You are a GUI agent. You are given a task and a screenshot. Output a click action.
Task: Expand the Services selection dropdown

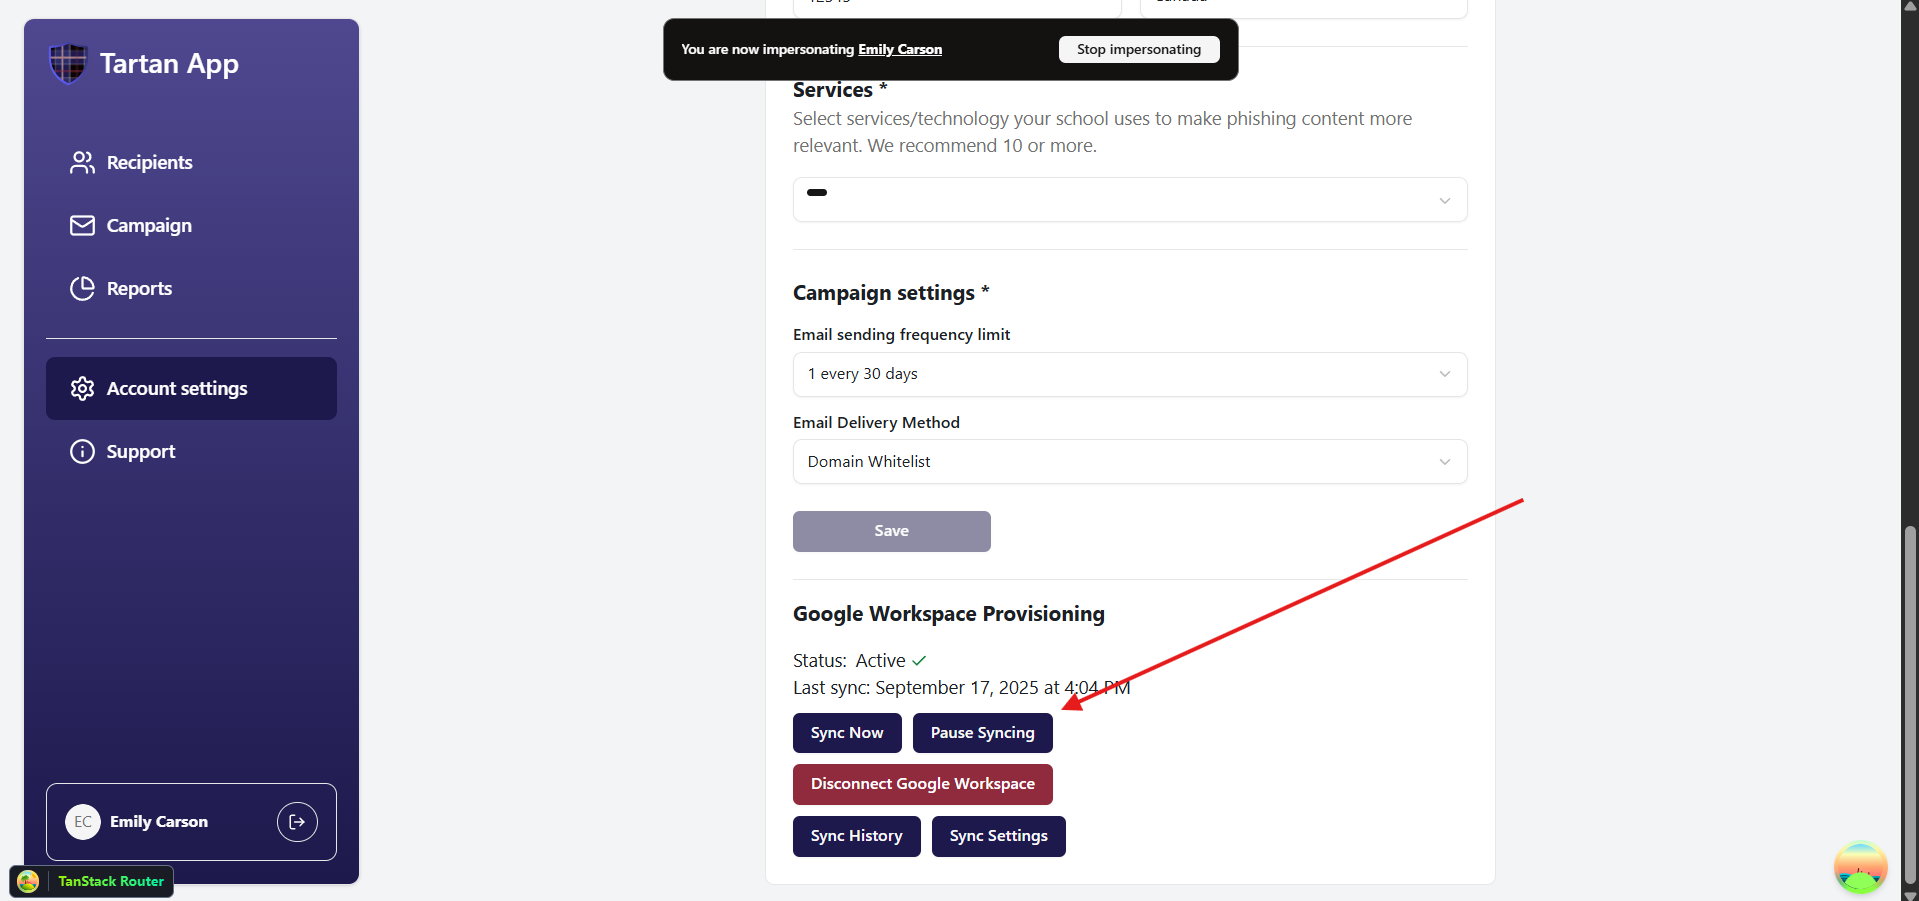pos(1129,200)
